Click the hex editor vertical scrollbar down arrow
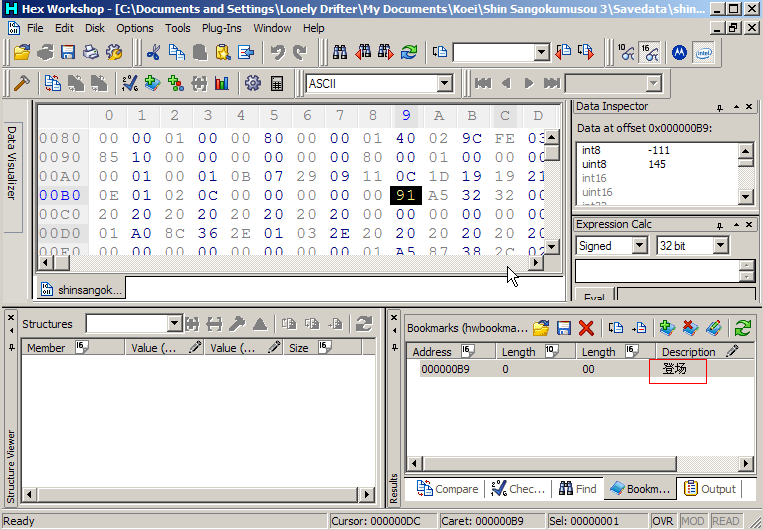The height and width of the screenshot is (530, 763). click(x=551, y=247)
